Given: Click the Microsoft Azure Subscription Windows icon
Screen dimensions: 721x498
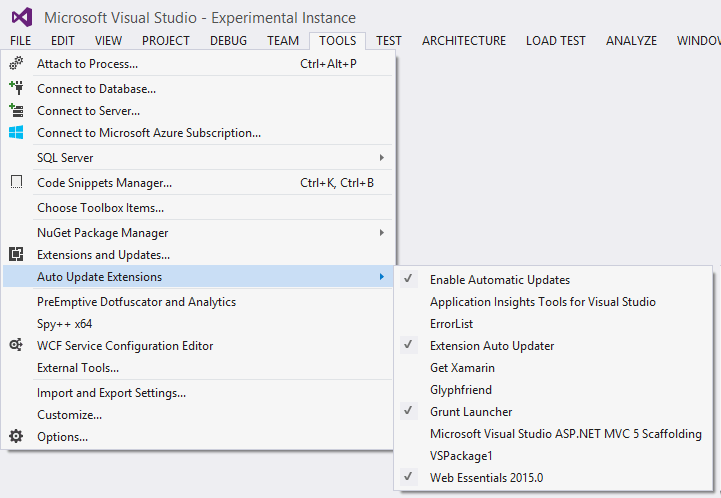Looking at the screenshot, I should pyautogui.click(x=16, y=132).
